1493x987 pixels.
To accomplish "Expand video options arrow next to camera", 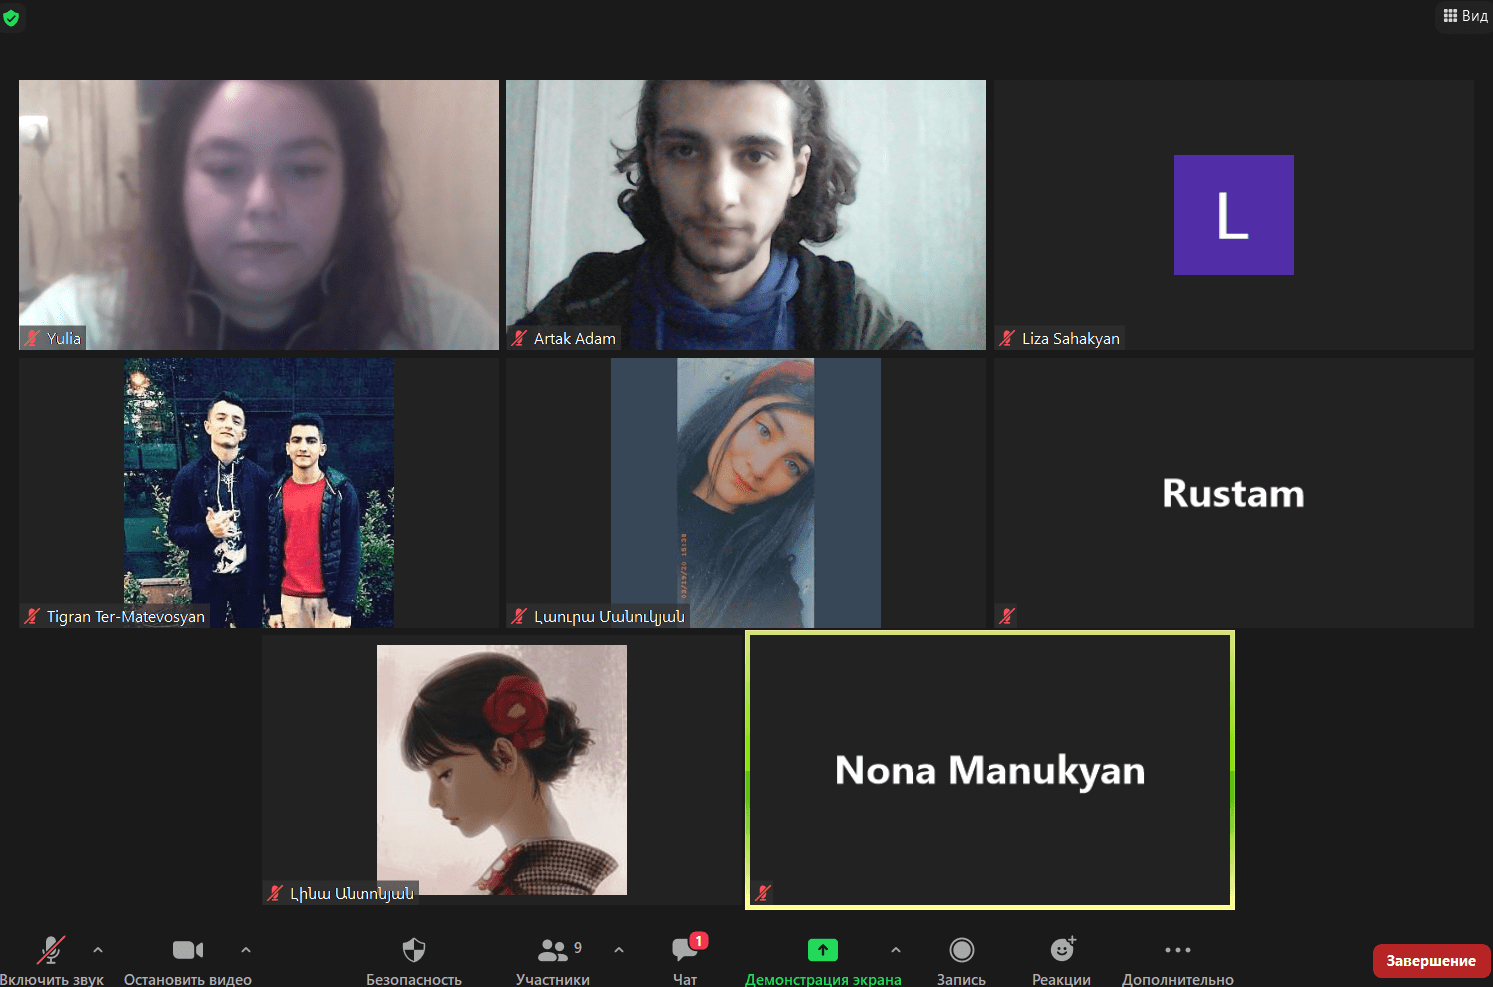I will click(246, 950).
